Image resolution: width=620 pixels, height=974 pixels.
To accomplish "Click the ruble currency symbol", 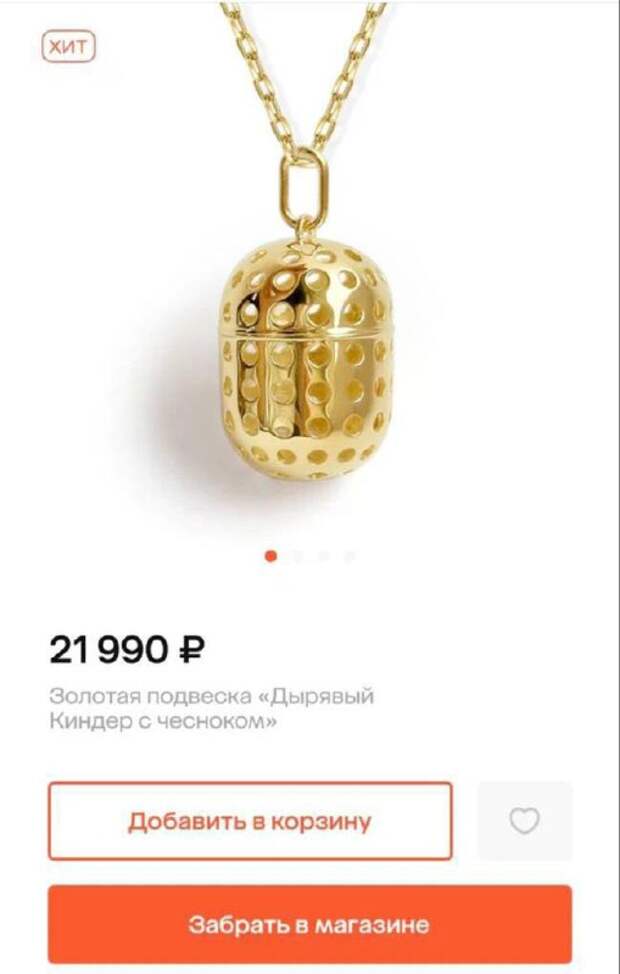I will click(192, 650).
